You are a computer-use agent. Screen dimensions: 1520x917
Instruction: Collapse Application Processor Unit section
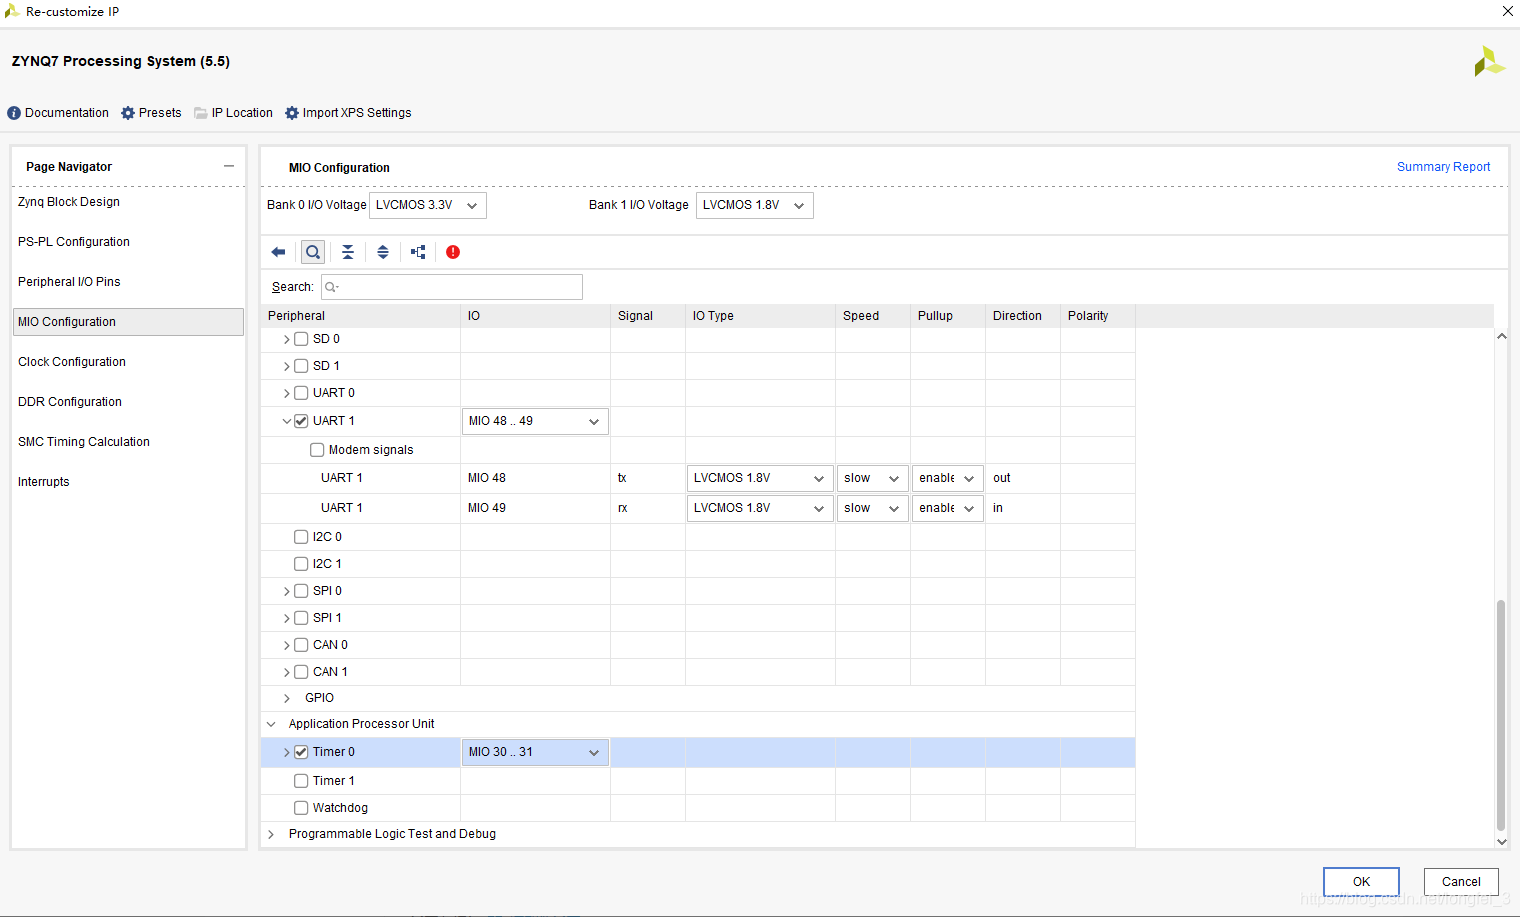pos(271,724)
